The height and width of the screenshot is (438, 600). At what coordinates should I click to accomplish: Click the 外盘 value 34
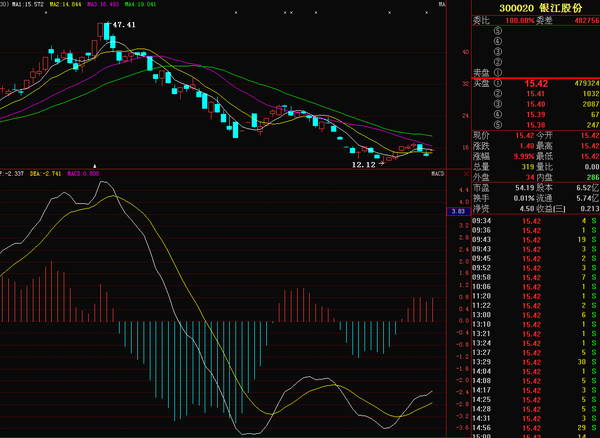[530, 177]
